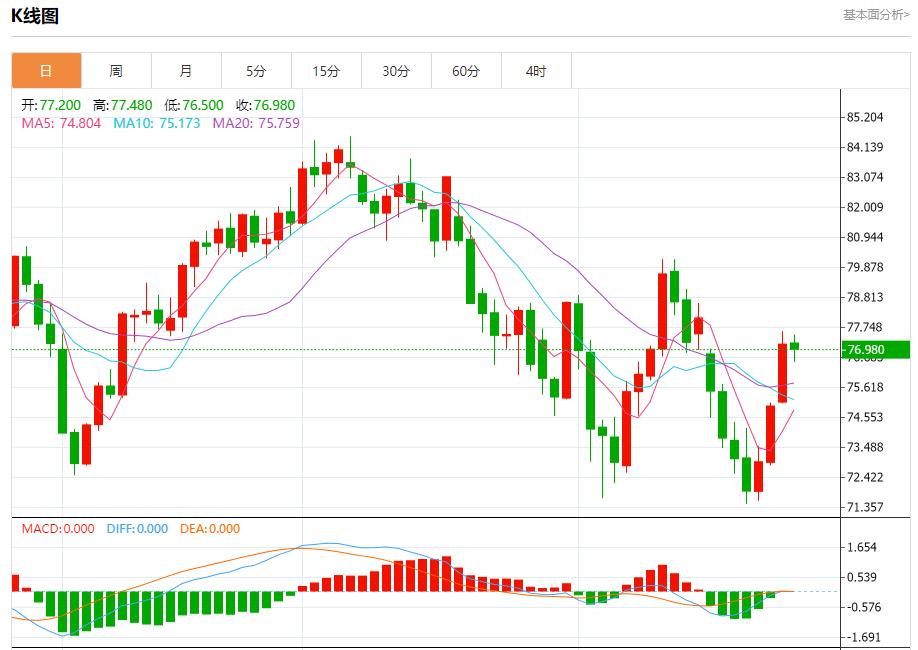
Task: Click the K线图 title heading
Action: click(x=35, y=16)
